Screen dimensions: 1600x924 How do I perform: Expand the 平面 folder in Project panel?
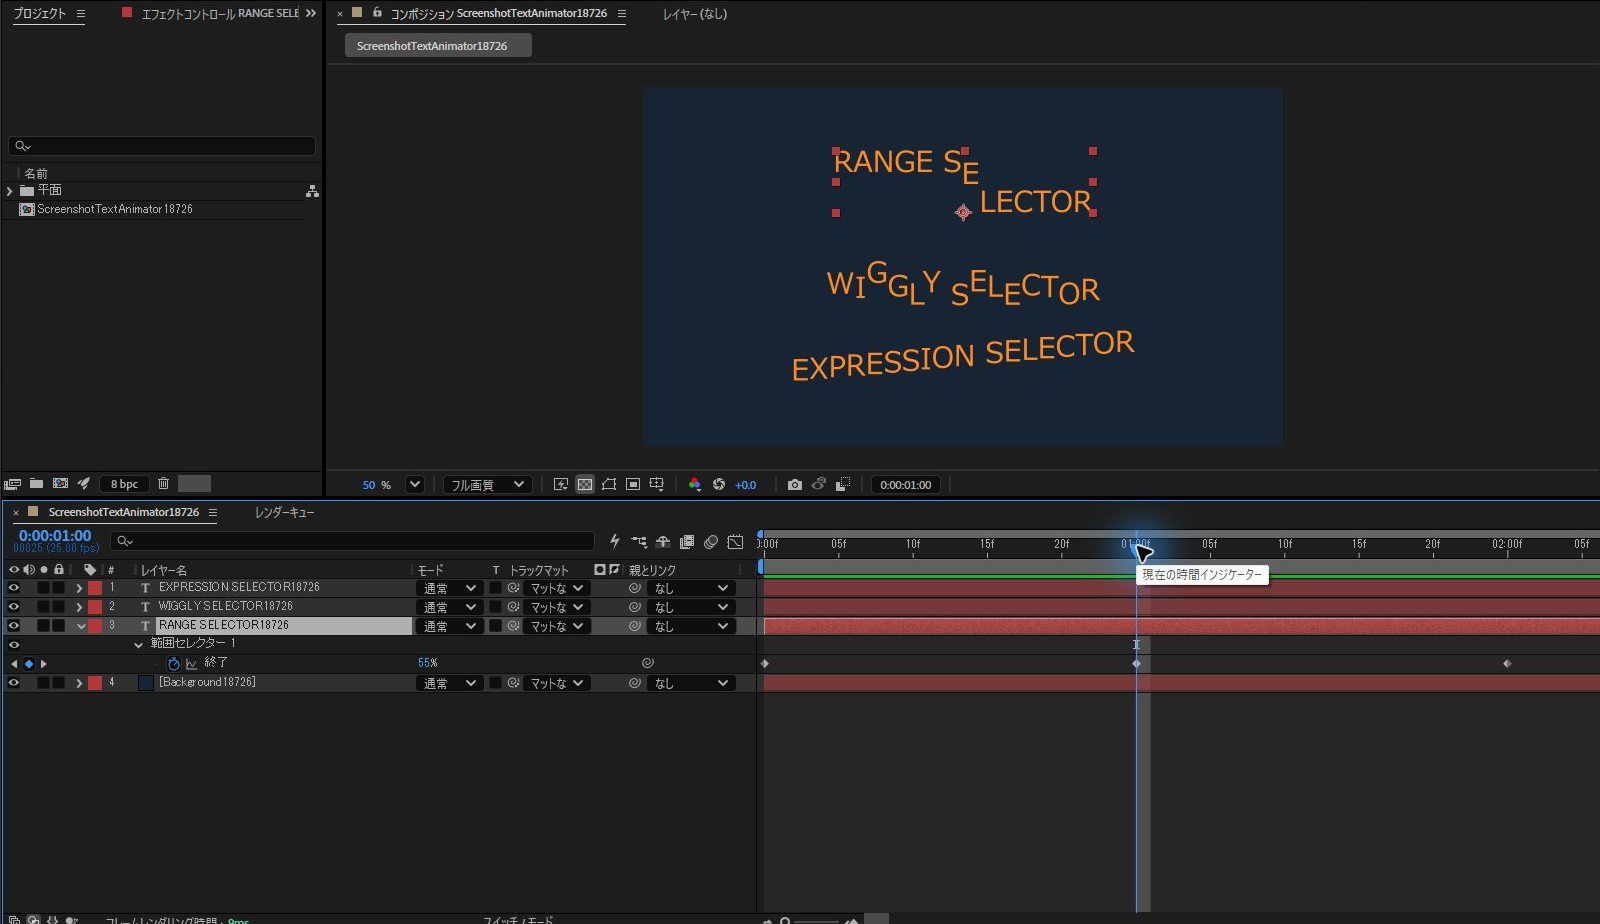pos(9,191)
